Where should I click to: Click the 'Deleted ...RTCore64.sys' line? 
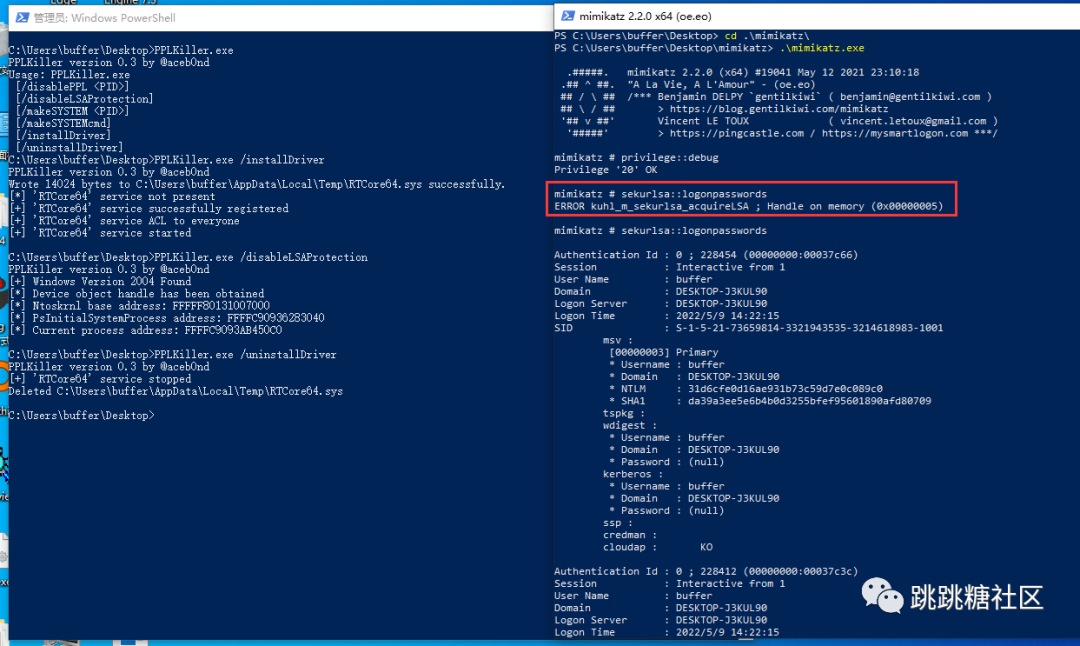(x=176, y=391)
